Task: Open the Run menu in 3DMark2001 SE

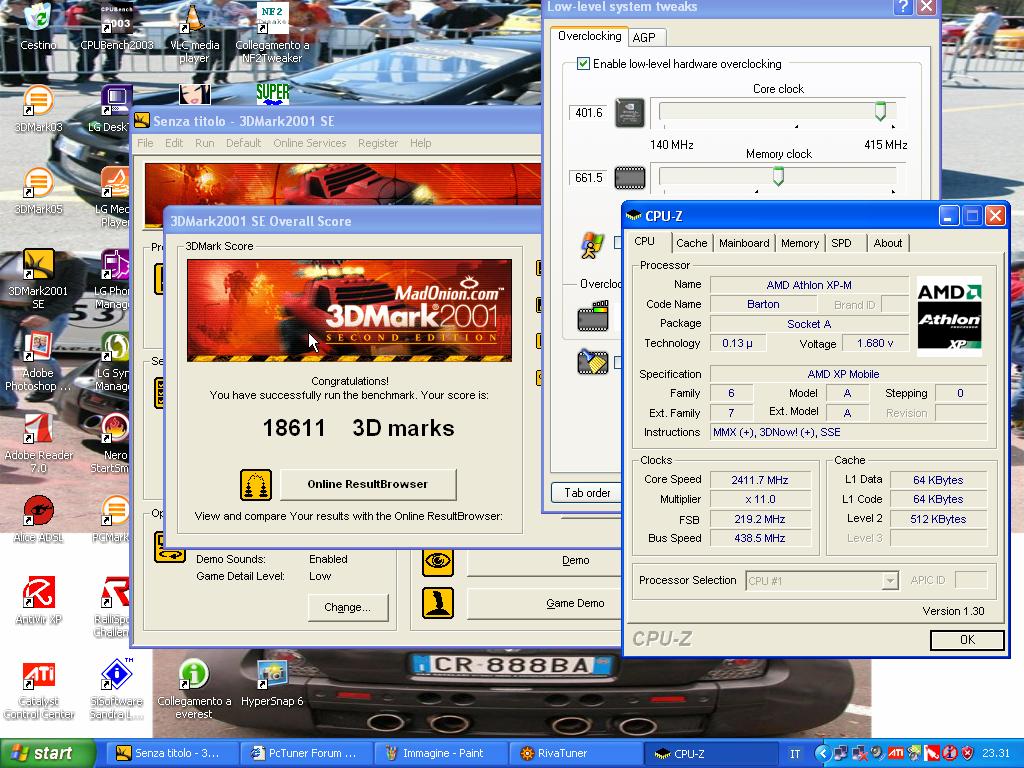Action: click(204, 143)
